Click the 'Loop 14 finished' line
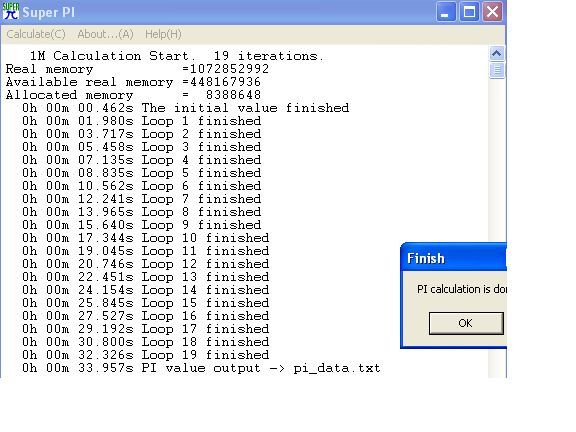Image resolution: width=576 pixels, height=432 pixels. pyautogui.click(x=145, y=290)
